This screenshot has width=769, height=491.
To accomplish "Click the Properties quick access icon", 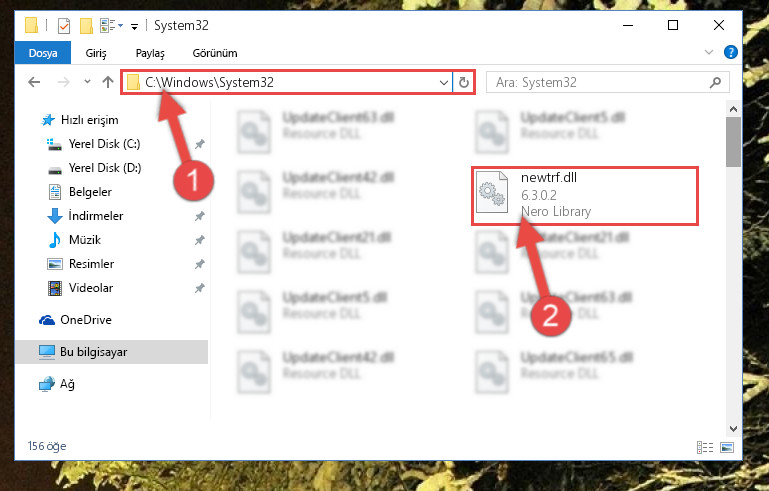I will click(64, 26).
